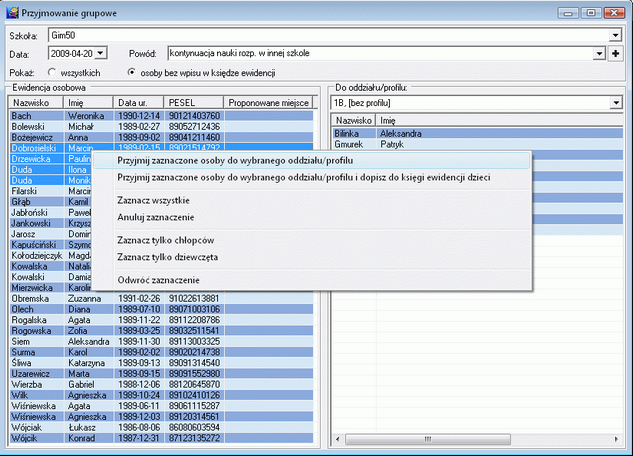Choose 'Przyjmij zaznaczone osoby do wybranego oddziału/profilu'
This screenshot has height=456, width=633.
[311, 161]
